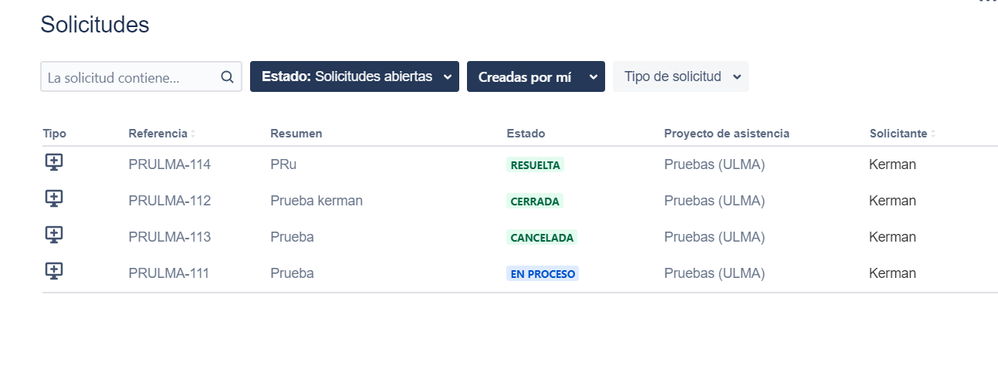Open request PRULMA-112 reference link
The image size is (998, 376).
[x=169, y=201]
